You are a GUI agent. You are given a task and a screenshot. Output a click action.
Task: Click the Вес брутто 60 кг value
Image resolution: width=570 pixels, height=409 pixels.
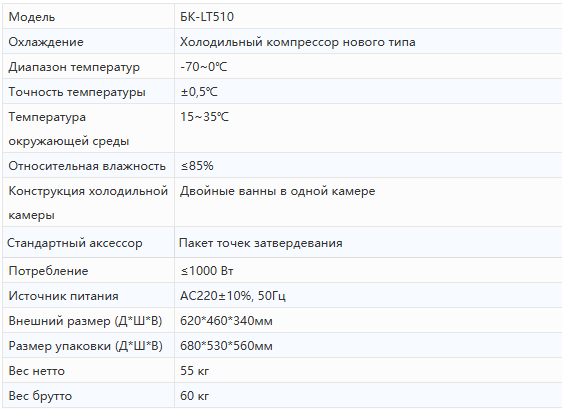click(x=194, y=396)
